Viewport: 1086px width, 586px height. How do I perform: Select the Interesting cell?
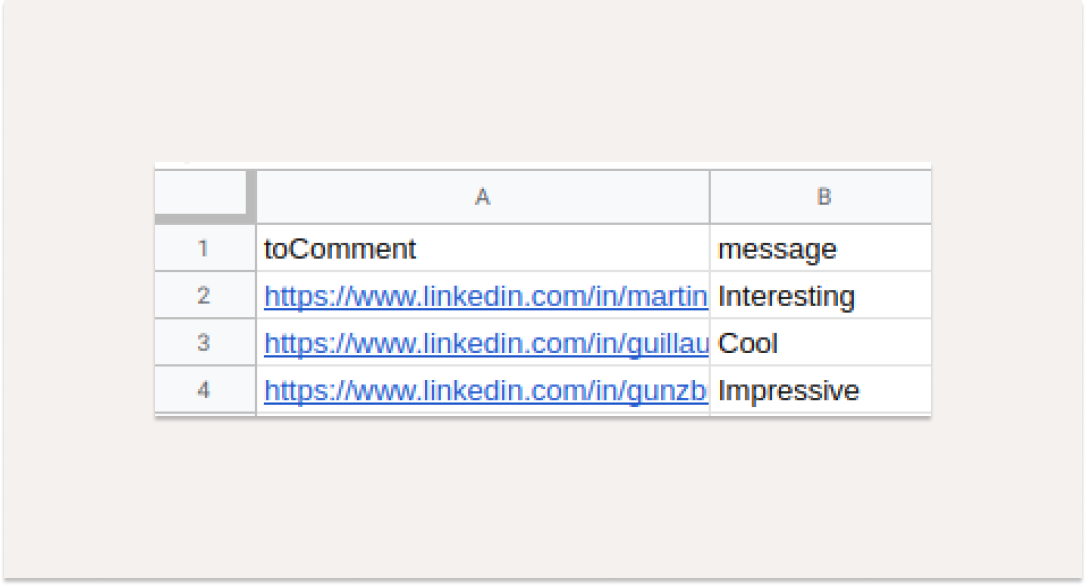(821, 295)
